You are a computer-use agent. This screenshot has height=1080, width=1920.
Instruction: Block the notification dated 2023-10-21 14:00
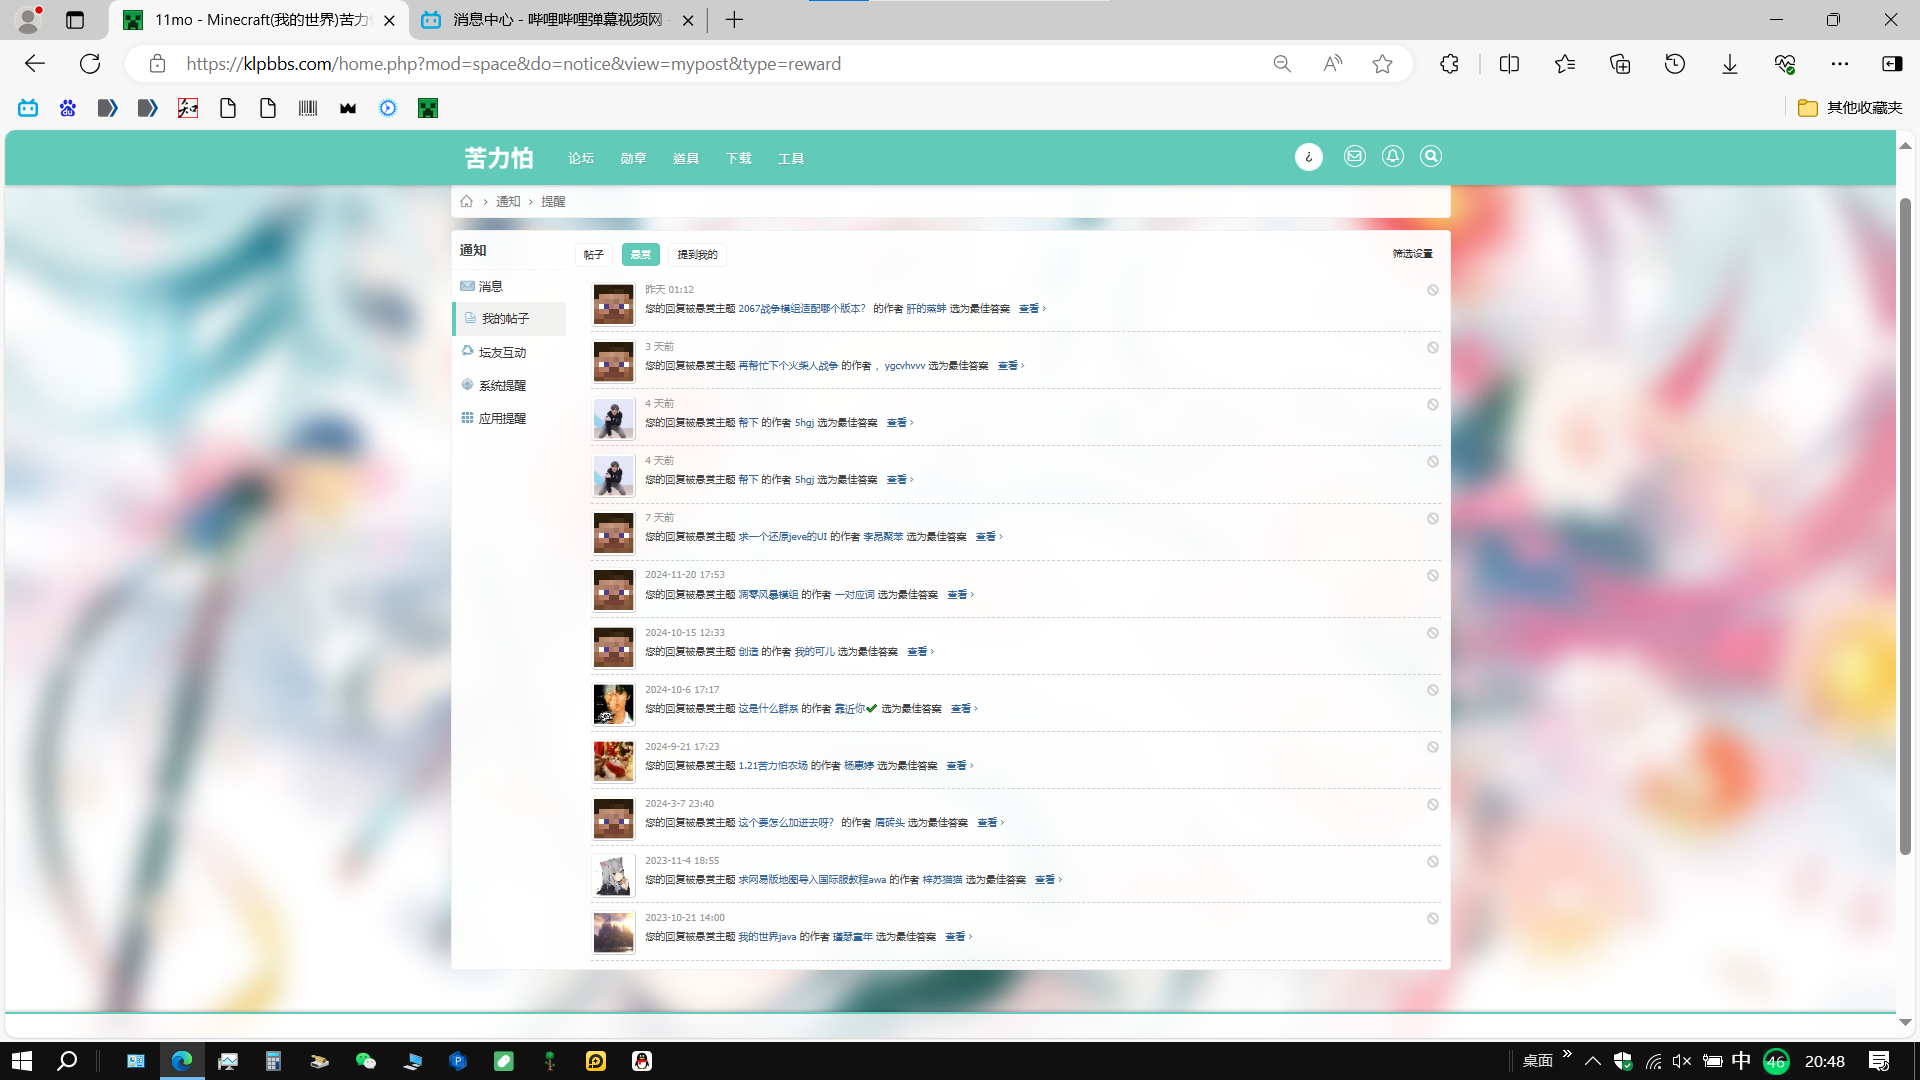point(1433,918)
